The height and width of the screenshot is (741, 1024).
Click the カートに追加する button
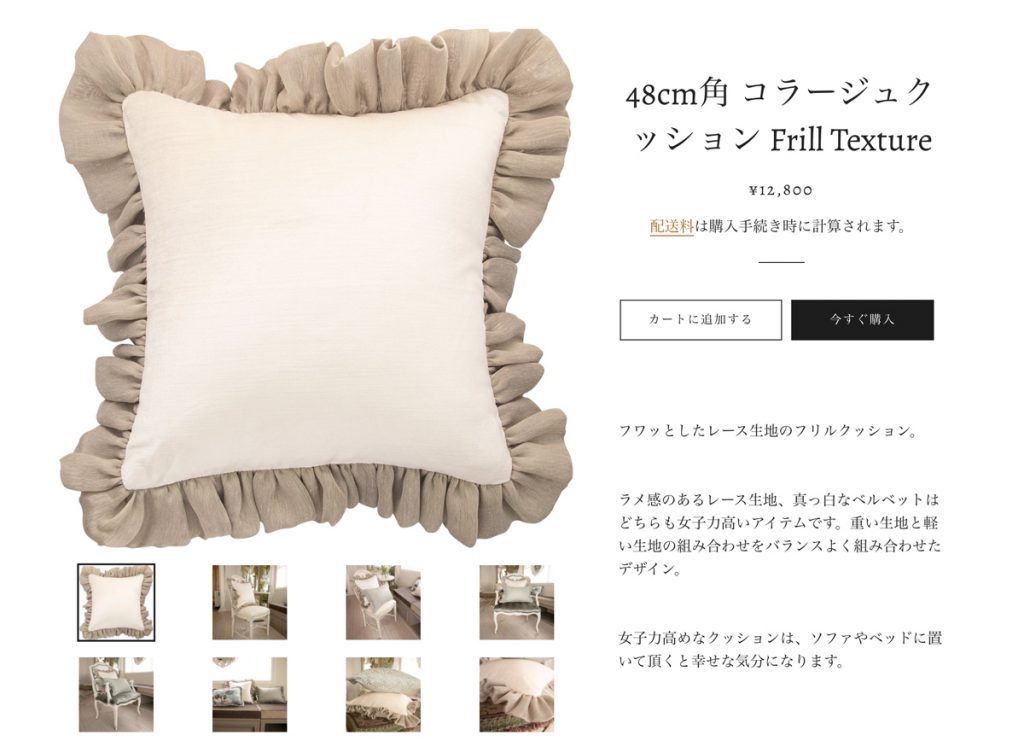(x=700, y=319)
